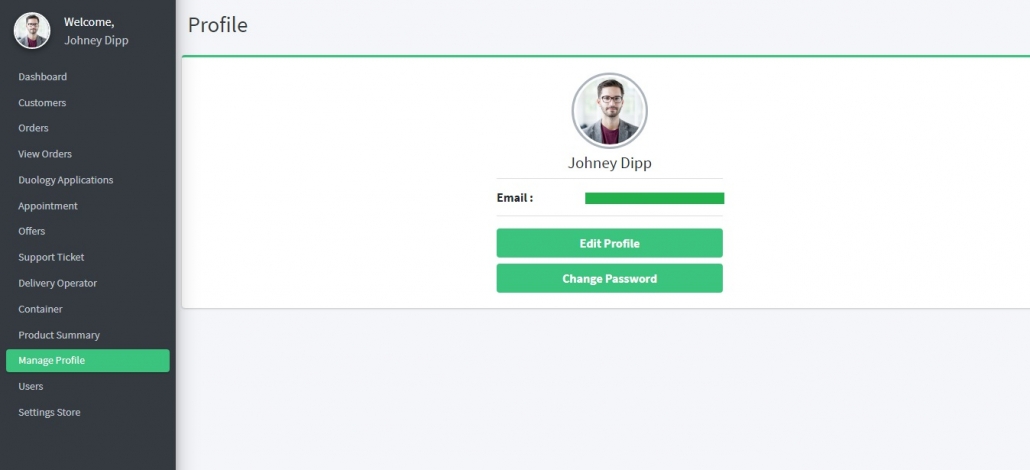Viewport: 1030px width, 470px height.
Task: Open the Orders section
Action: click(x=34, y=128)
